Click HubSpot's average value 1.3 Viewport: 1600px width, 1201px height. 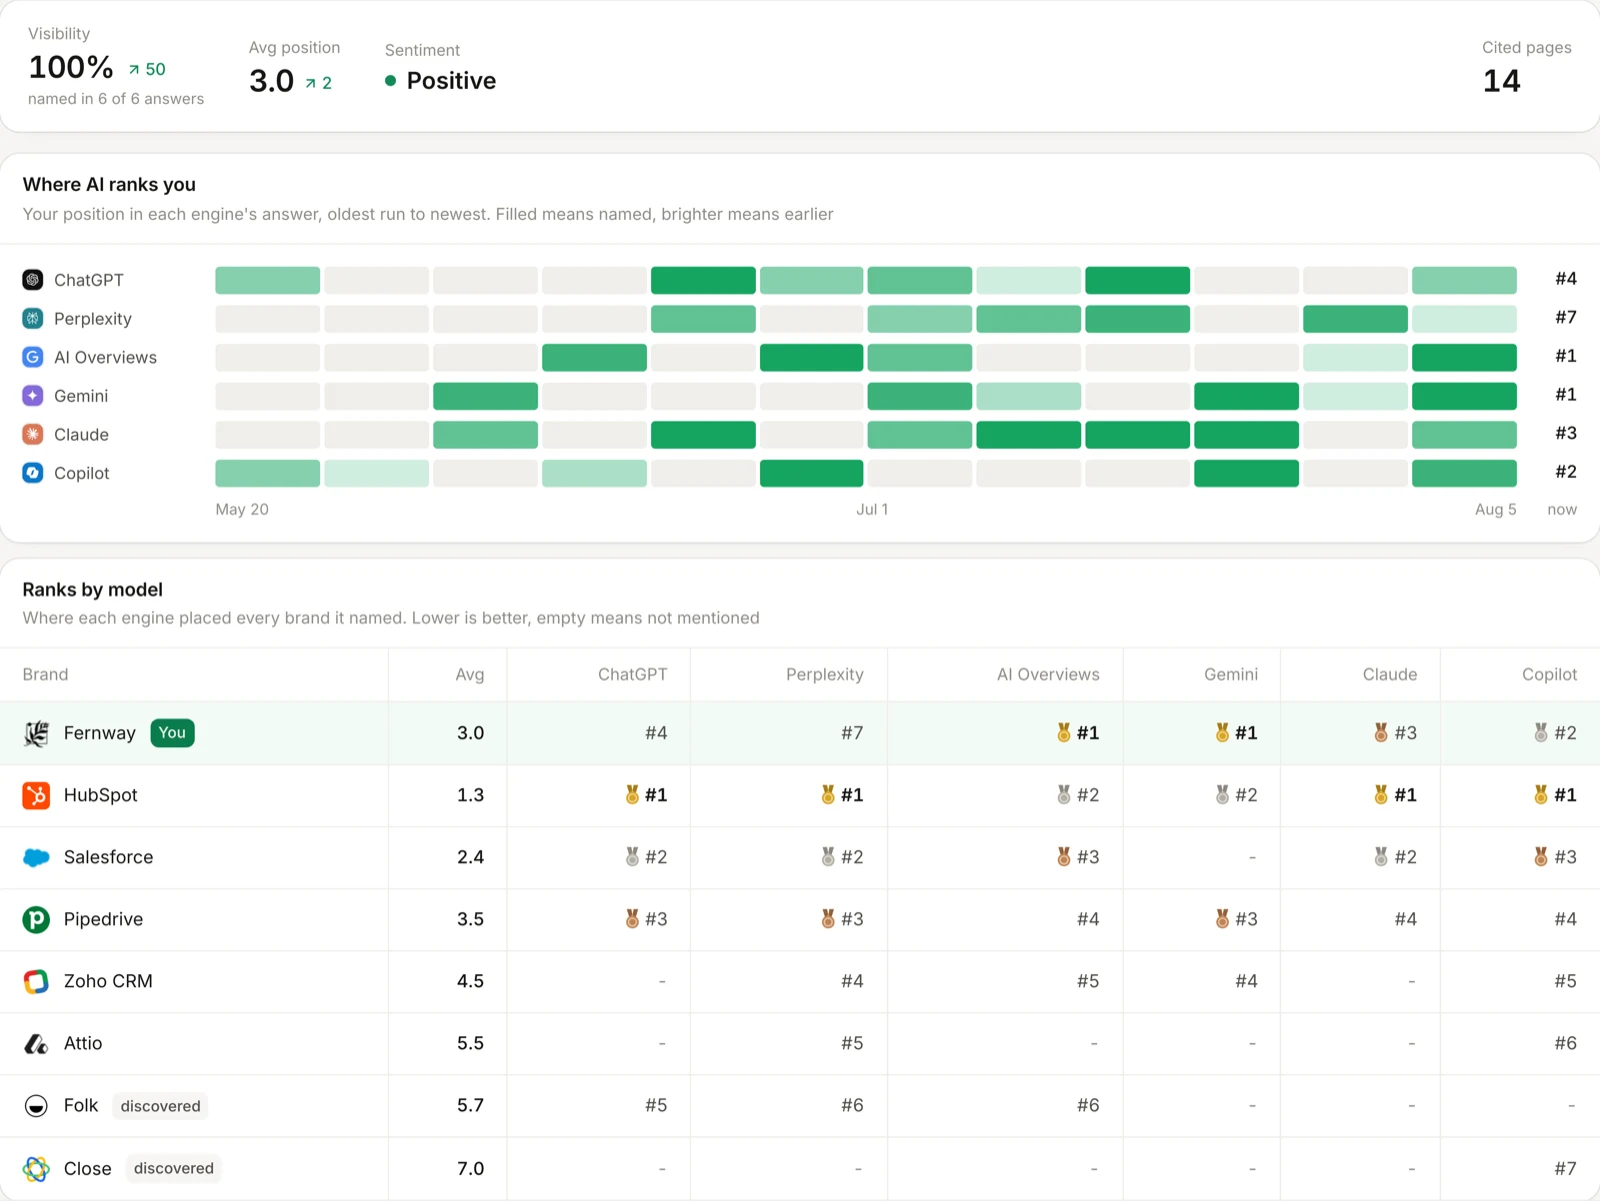(x=470, y=795)
